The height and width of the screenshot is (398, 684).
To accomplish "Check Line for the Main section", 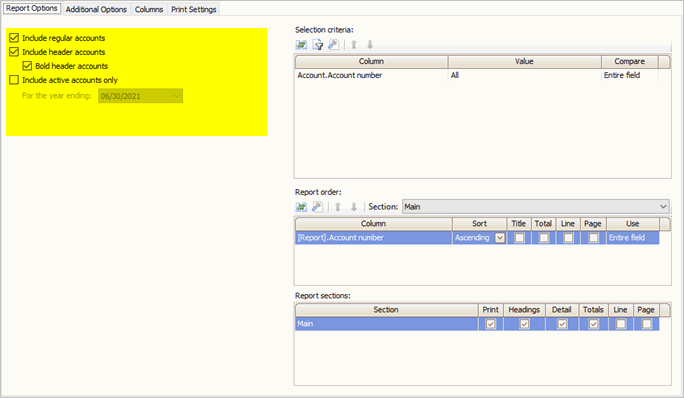I will (x=621, y=324).
